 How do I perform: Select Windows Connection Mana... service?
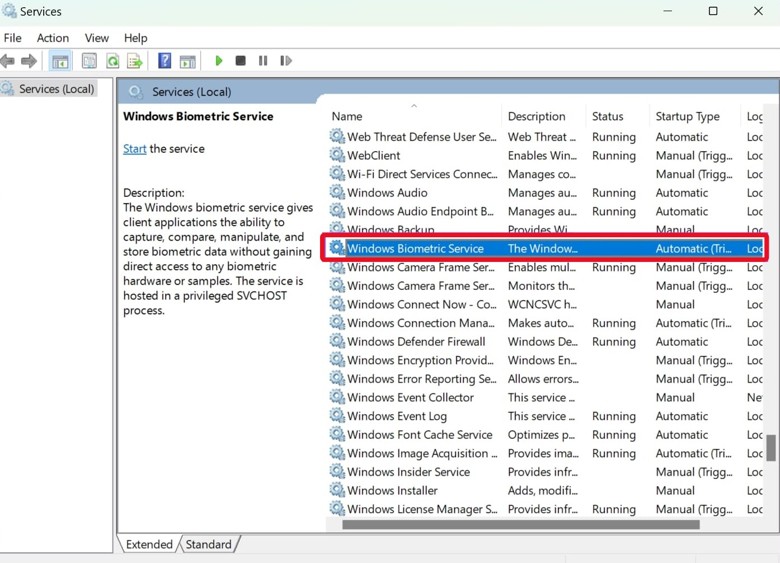click(x=421, y=323)
